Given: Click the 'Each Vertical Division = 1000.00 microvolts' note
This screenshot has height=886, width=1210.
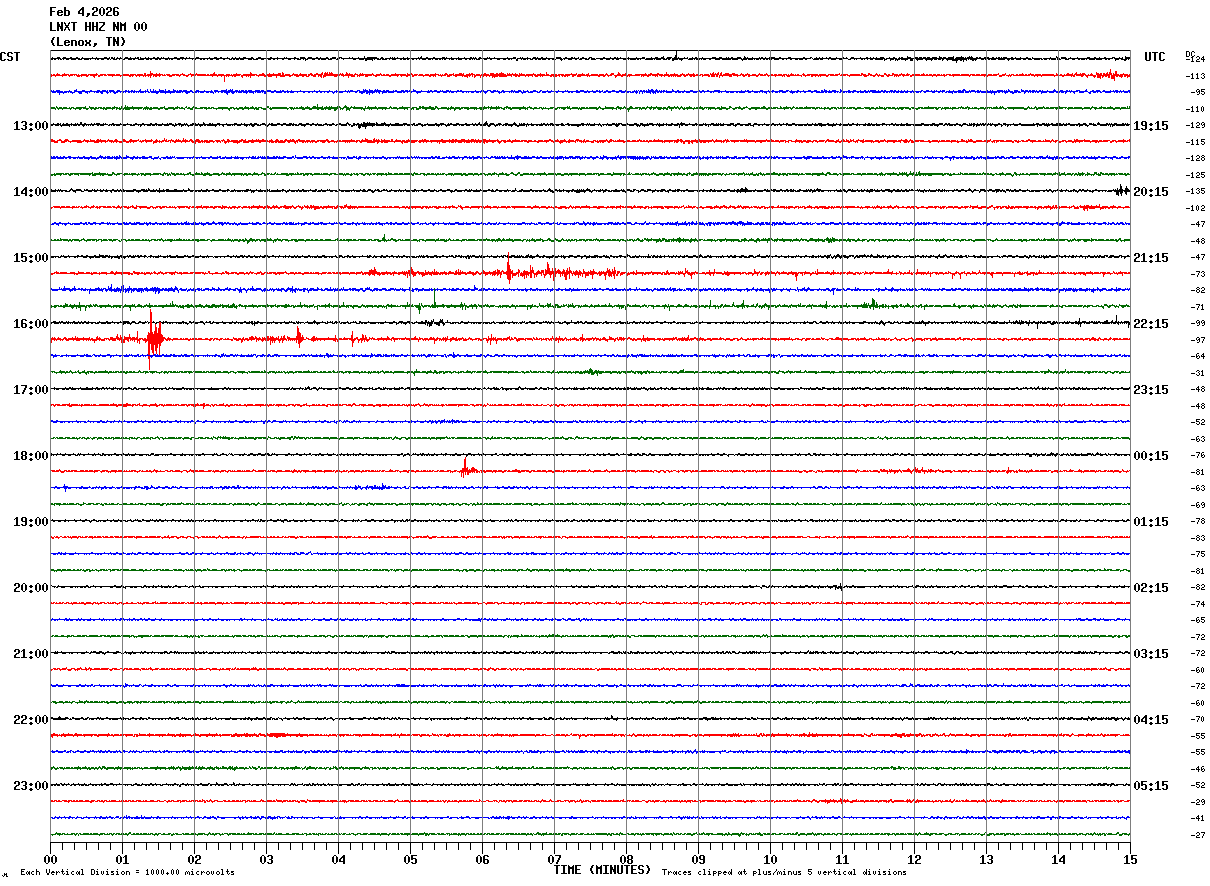Looking at the screenshot, I should (x=127, y=873).
